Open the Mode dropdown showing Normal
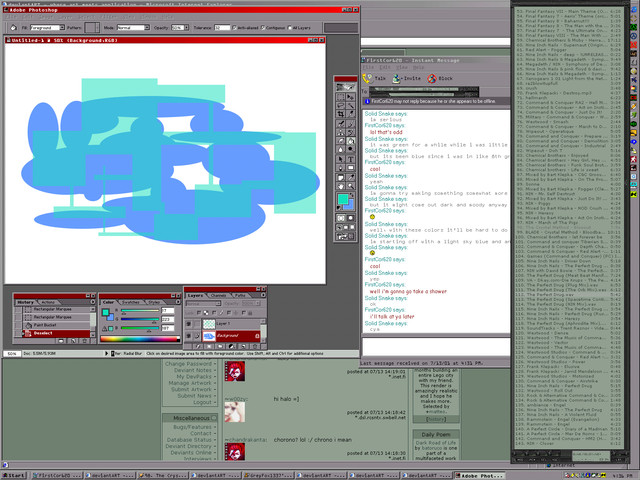Image resolution: width=640 pixels, height=480 pixels. [147, 28]
